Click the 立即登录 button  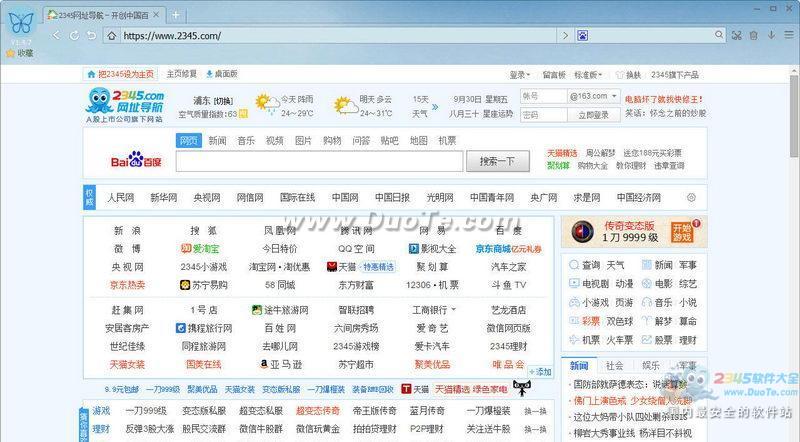coord(594,115)
